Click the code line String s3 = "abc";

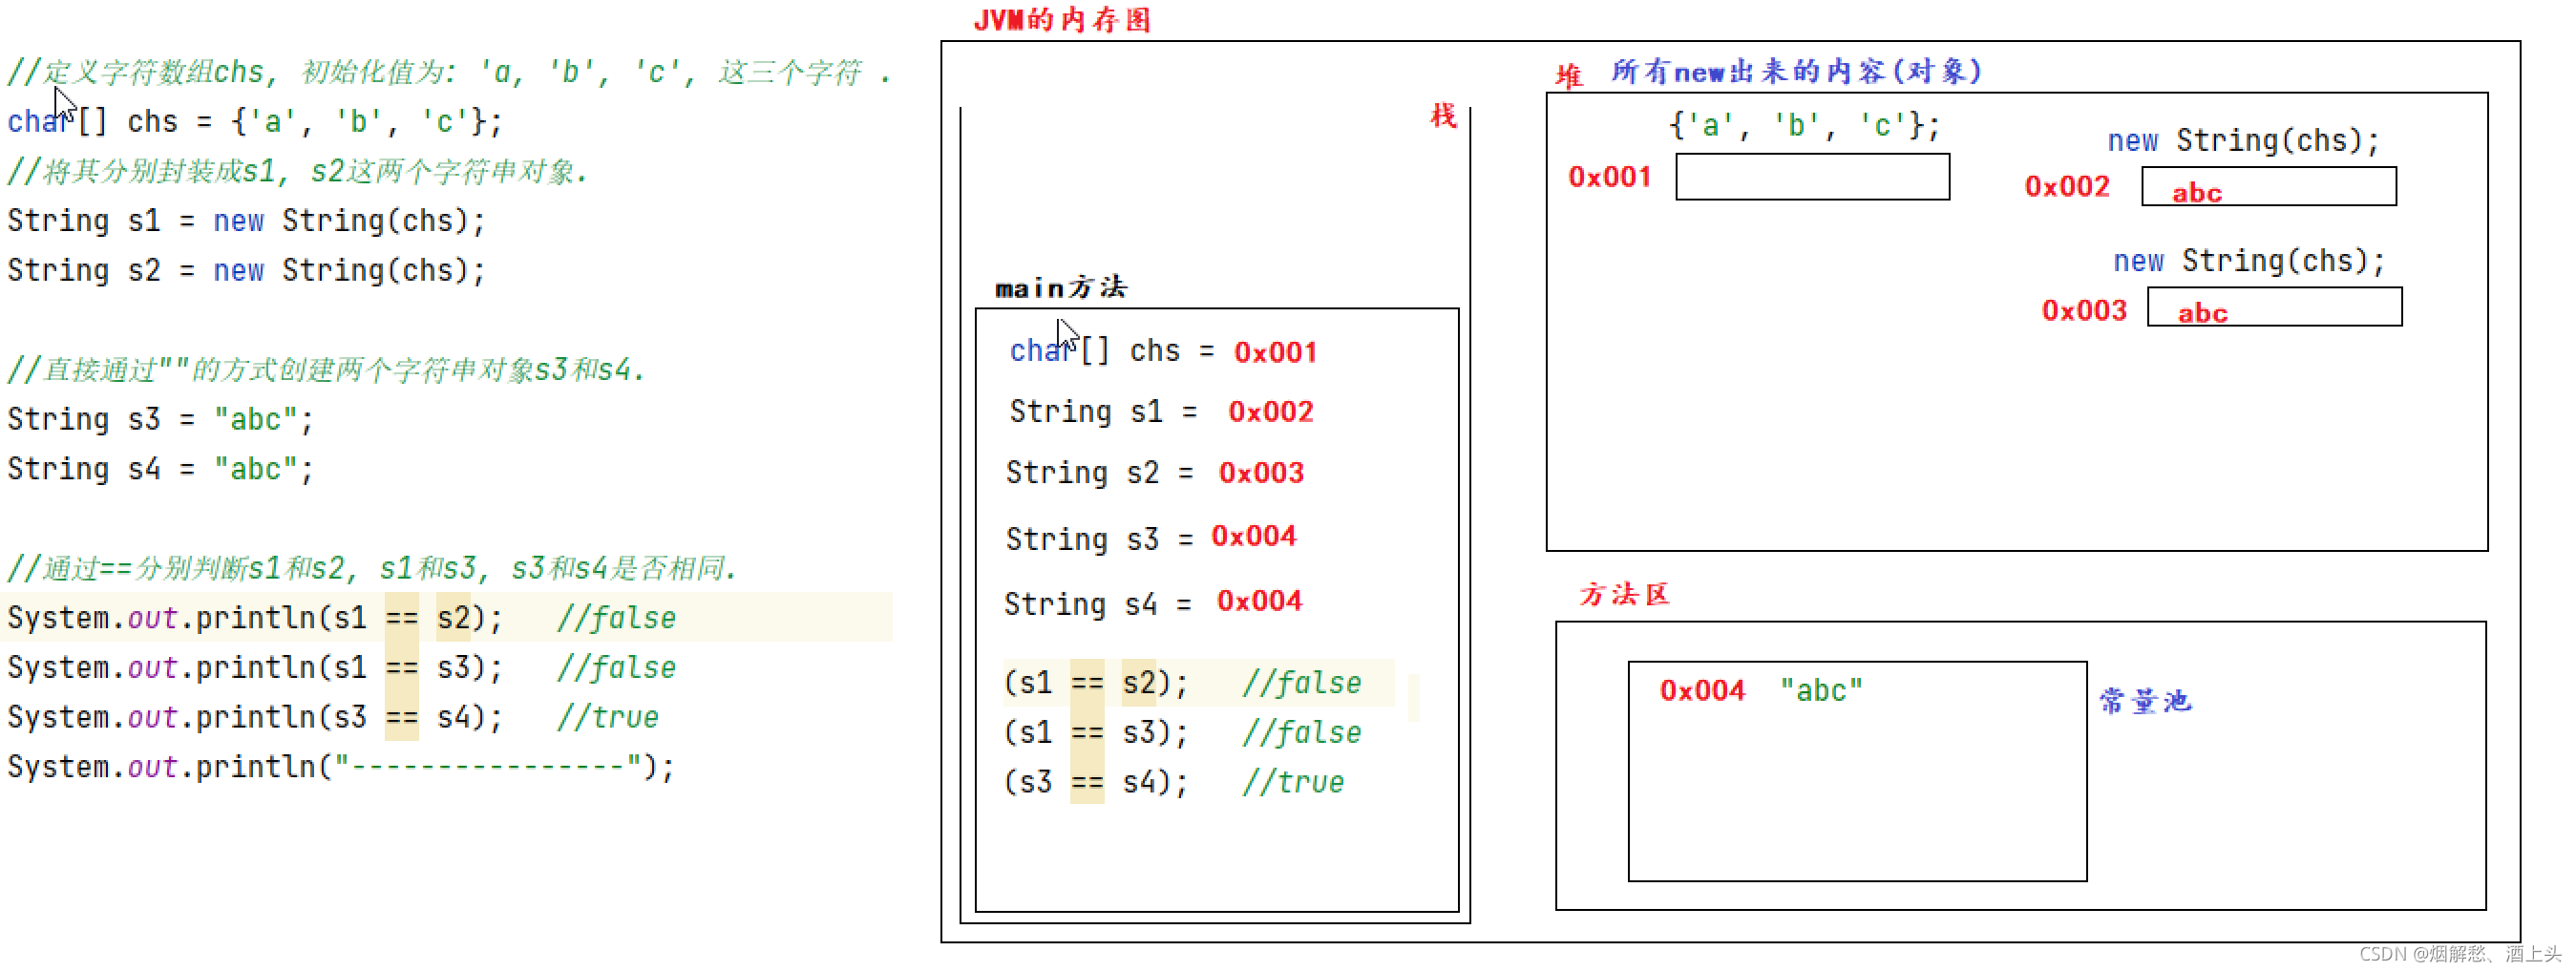click(160, 420)
